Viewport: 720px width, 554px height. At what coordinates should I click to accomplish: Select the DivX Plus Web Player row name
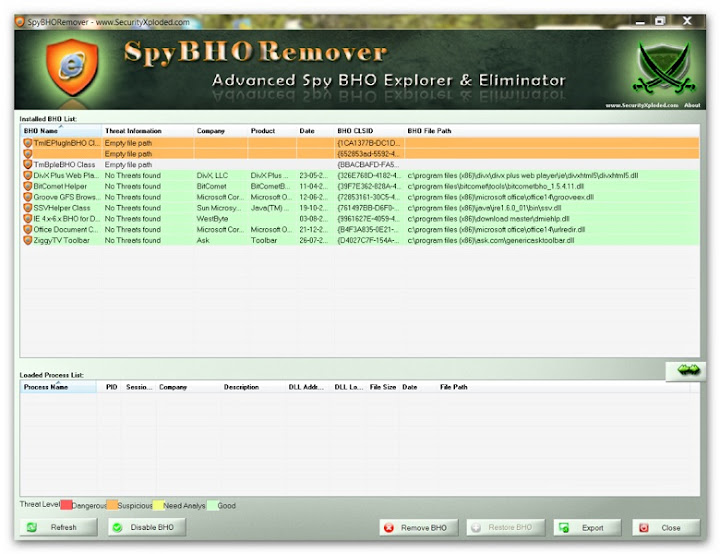click(x=66, y=175)
